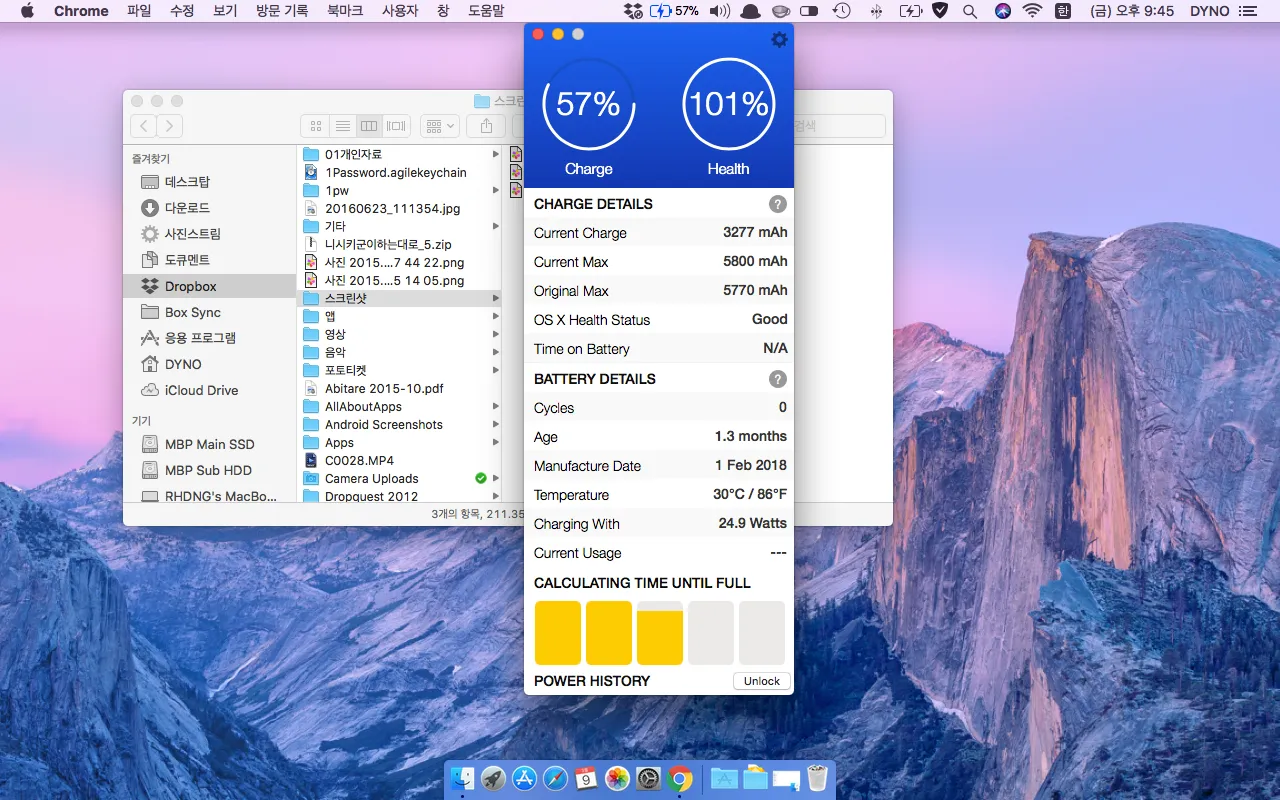The height and width of the screenshot is (800, 1280).
Task: Expand the 01개인자료 folder arrow
Action: [495, 155]
